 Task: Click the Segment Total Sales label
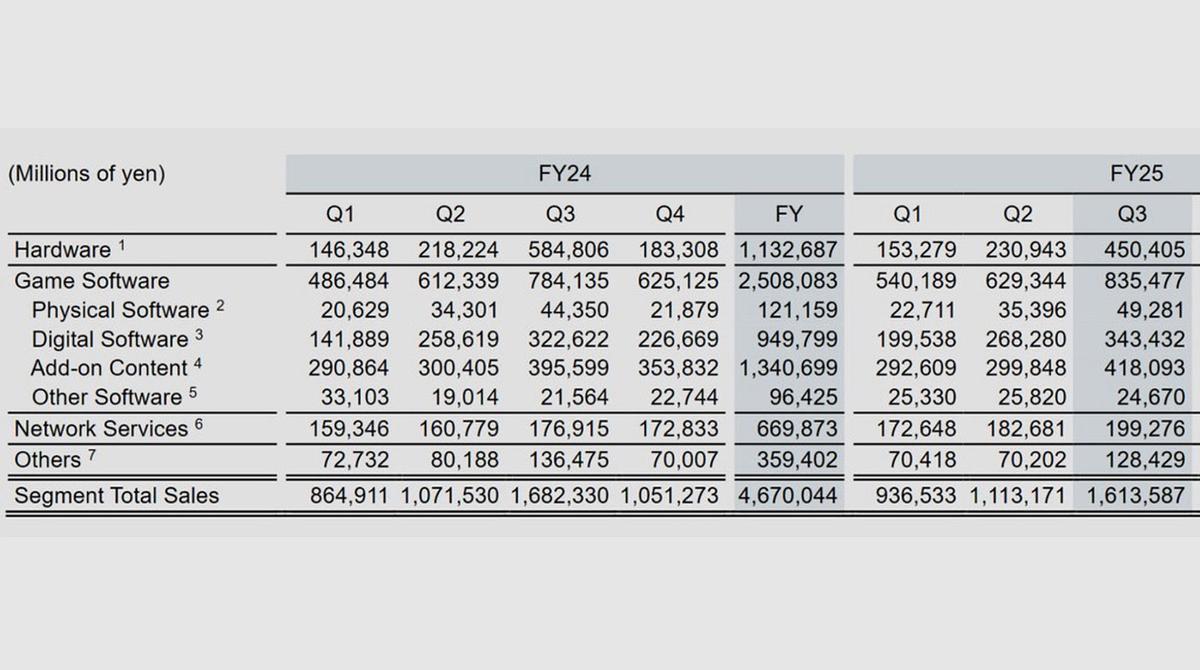point(117,495)
